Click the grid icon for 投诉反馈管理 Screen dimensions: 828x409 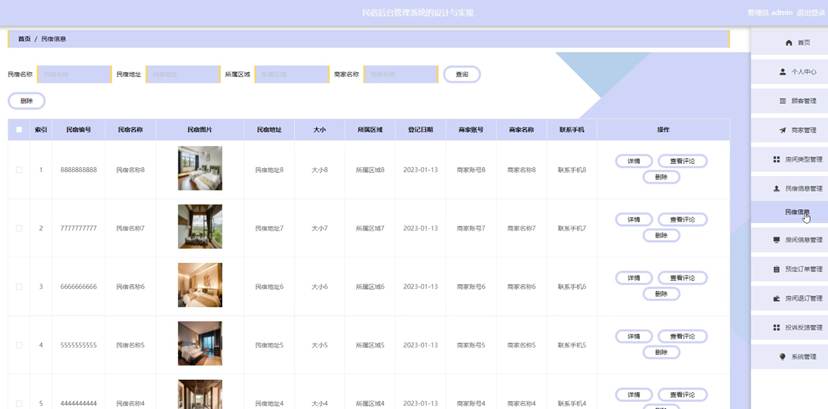(x=776, y=327)
